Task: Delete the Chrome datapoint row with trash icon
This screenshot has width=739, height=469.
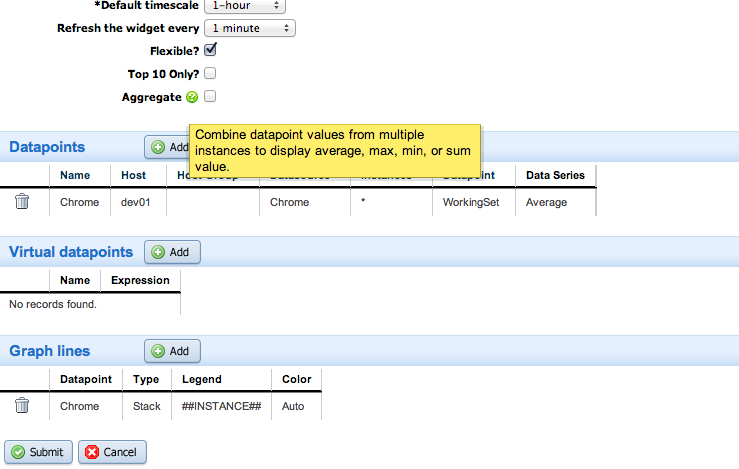Action: (x=22, y=202)
